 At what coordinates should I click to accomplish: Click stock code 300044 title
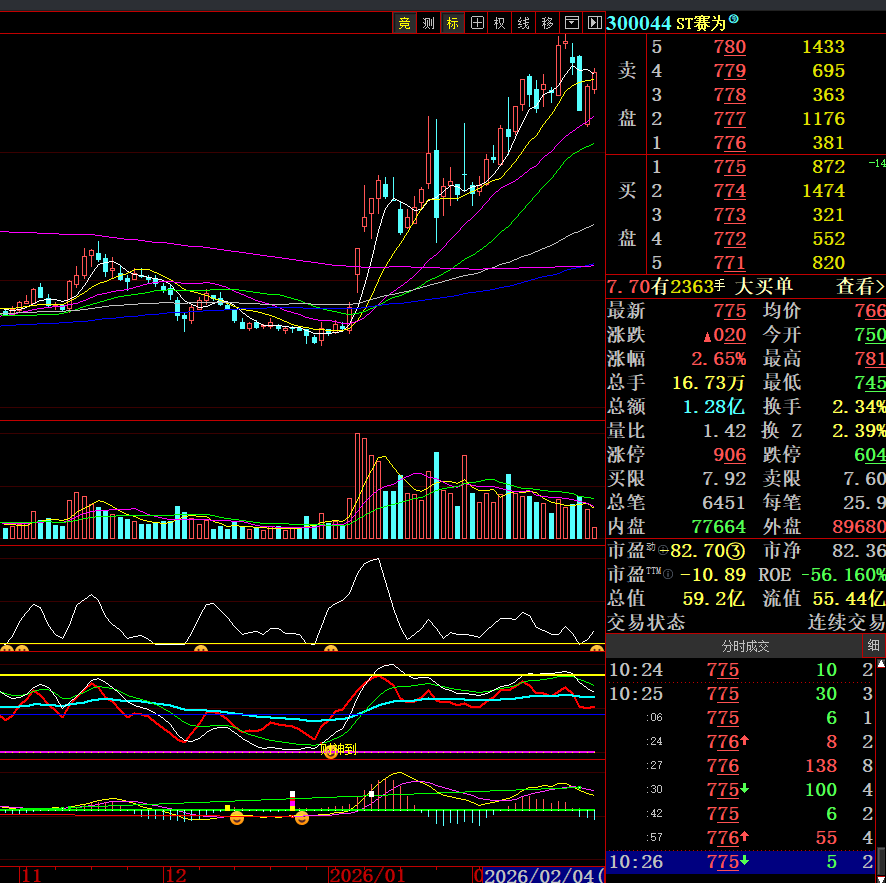pos(639,23)
